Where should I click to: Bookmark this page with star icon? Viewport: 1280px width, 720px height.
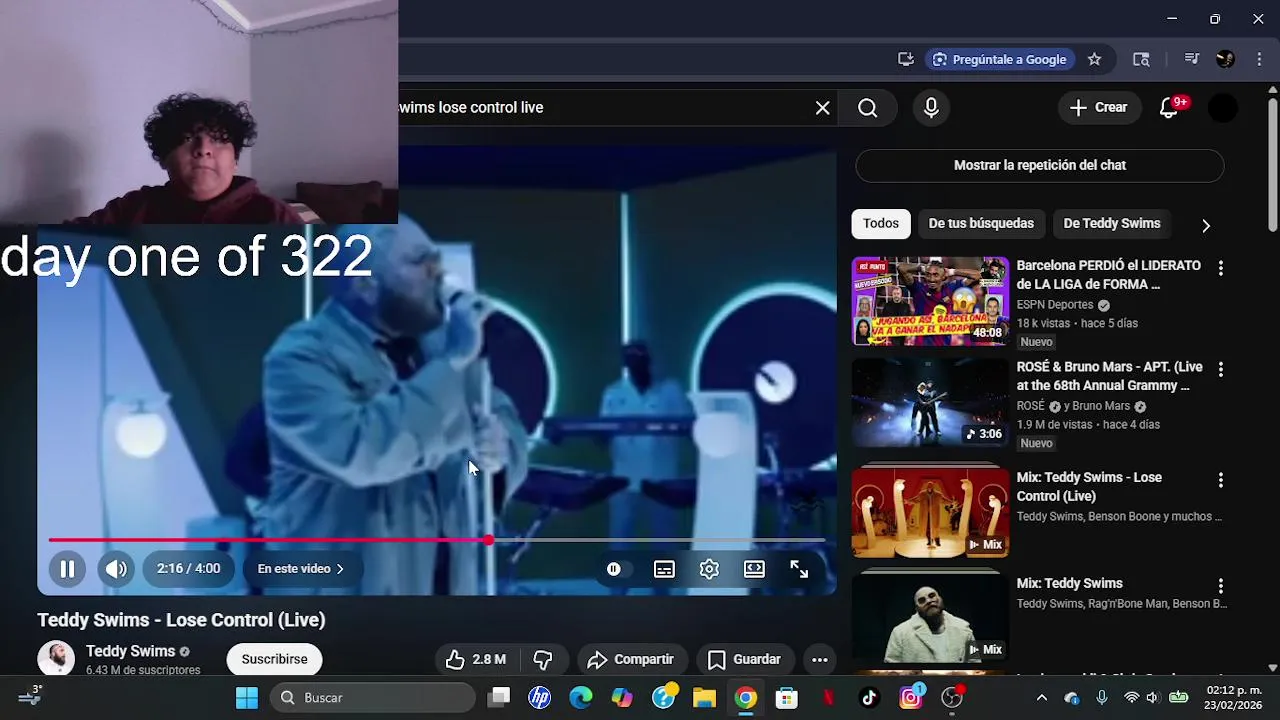[x=1094, y=59]
